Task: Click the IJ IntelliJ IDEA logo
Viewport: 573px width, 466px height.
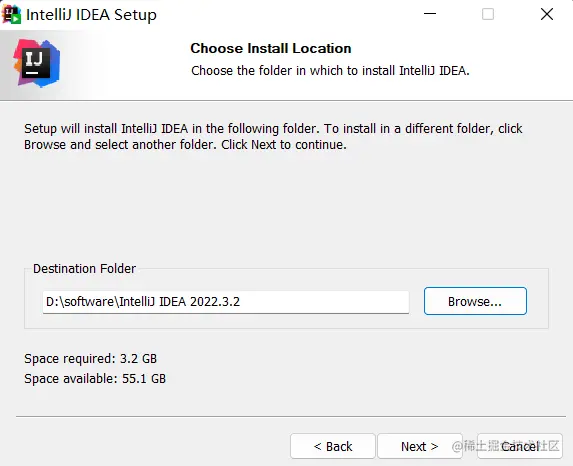Action: coord(37,63)
